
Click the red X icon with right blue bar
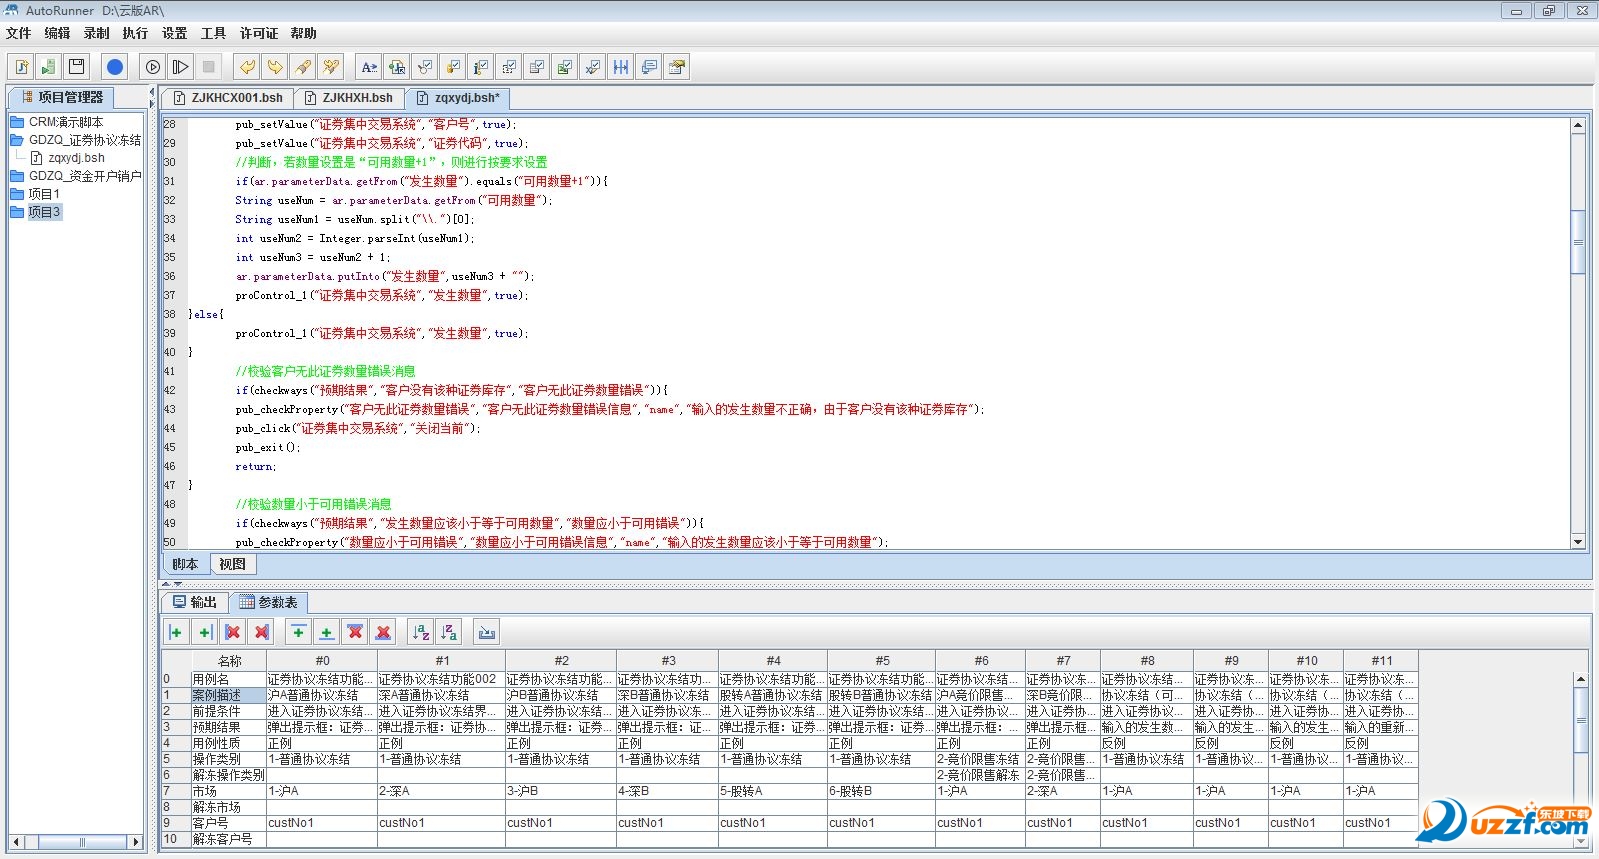(x=262, y=632)
